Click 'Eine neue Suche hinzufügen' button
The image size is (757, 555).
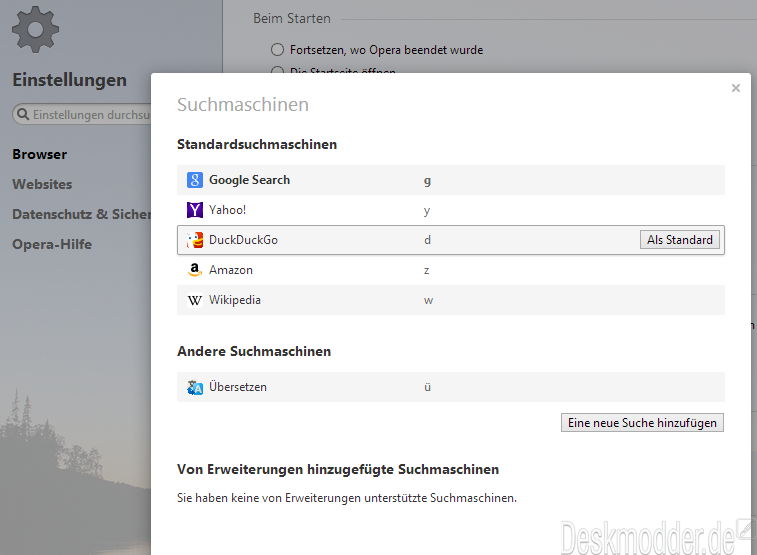(x=642, y=423)
